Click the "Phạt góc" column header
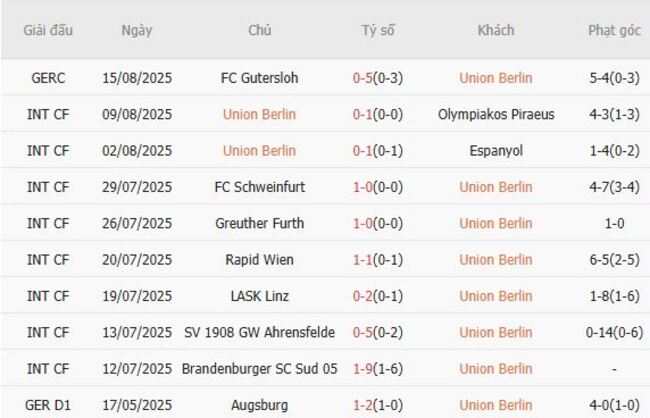Image resolution: width=650 pixels, height=418 pixels. click(x=614, y=30)
